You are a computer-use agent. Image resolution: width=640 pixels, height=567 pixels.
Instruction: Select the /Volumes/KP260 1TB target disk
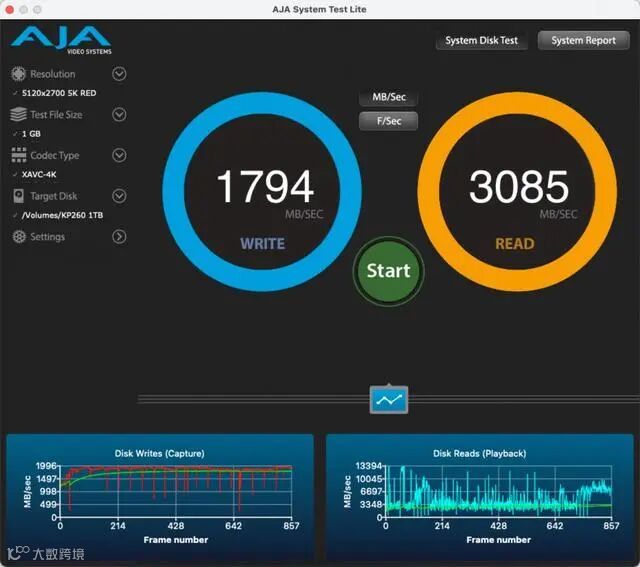click(x=62, y=215)
